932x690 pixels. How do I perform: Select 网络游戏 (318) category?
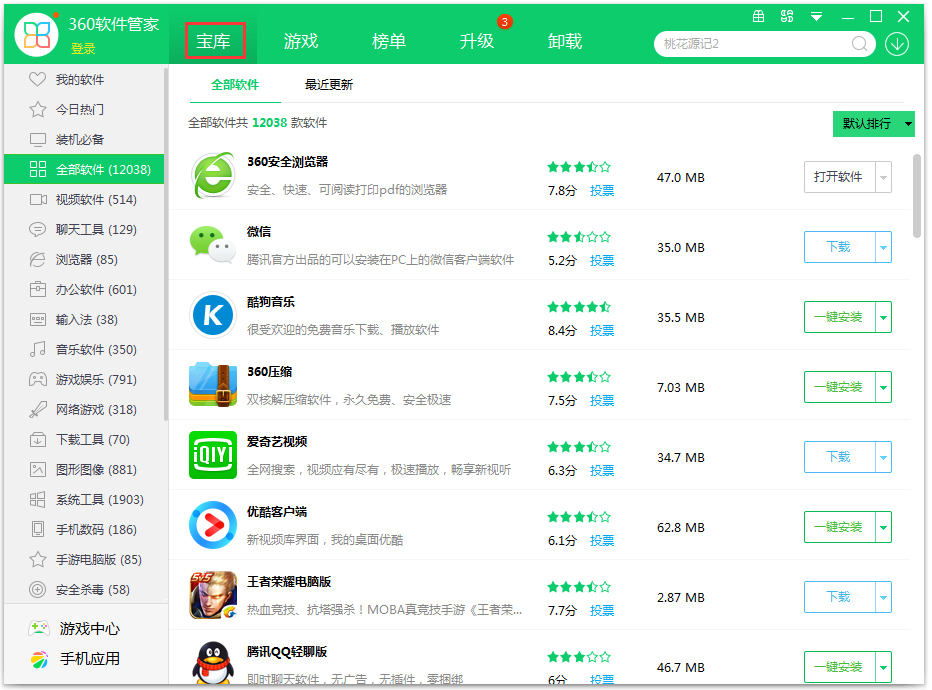(x=84, y=409)
